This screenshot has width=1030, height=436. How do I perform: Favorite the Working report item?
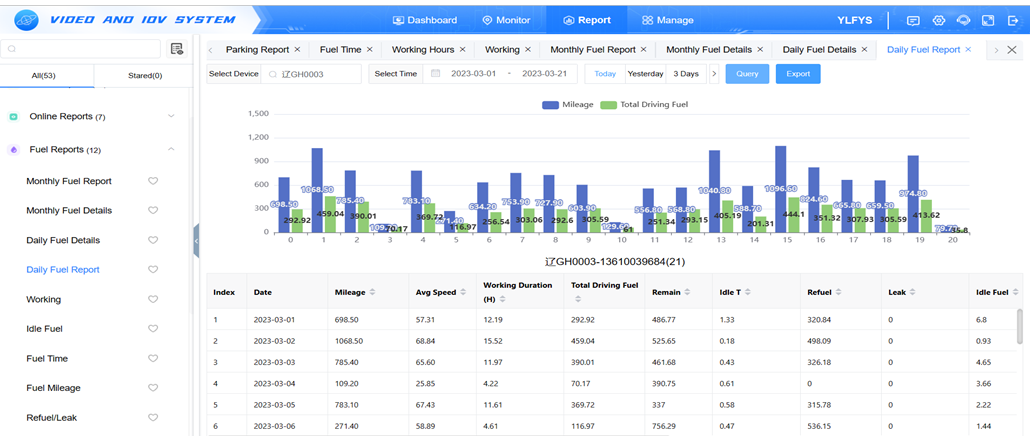[x=153, y=299]
